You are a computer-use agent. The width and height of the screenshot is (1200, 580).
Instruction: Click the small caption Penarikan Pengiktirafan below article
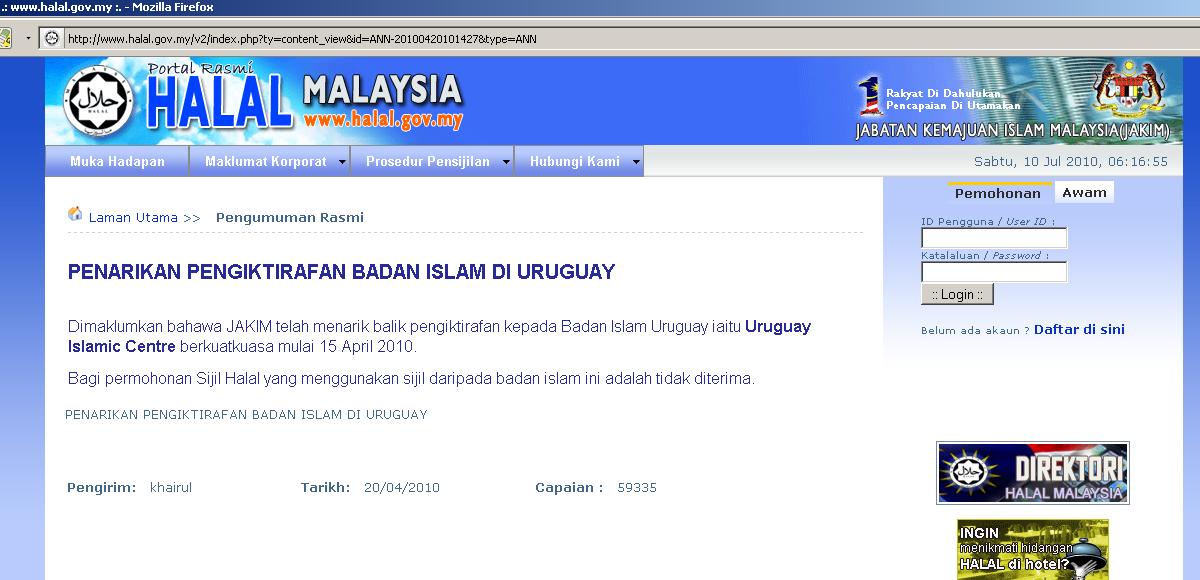(x=246, y=414)
